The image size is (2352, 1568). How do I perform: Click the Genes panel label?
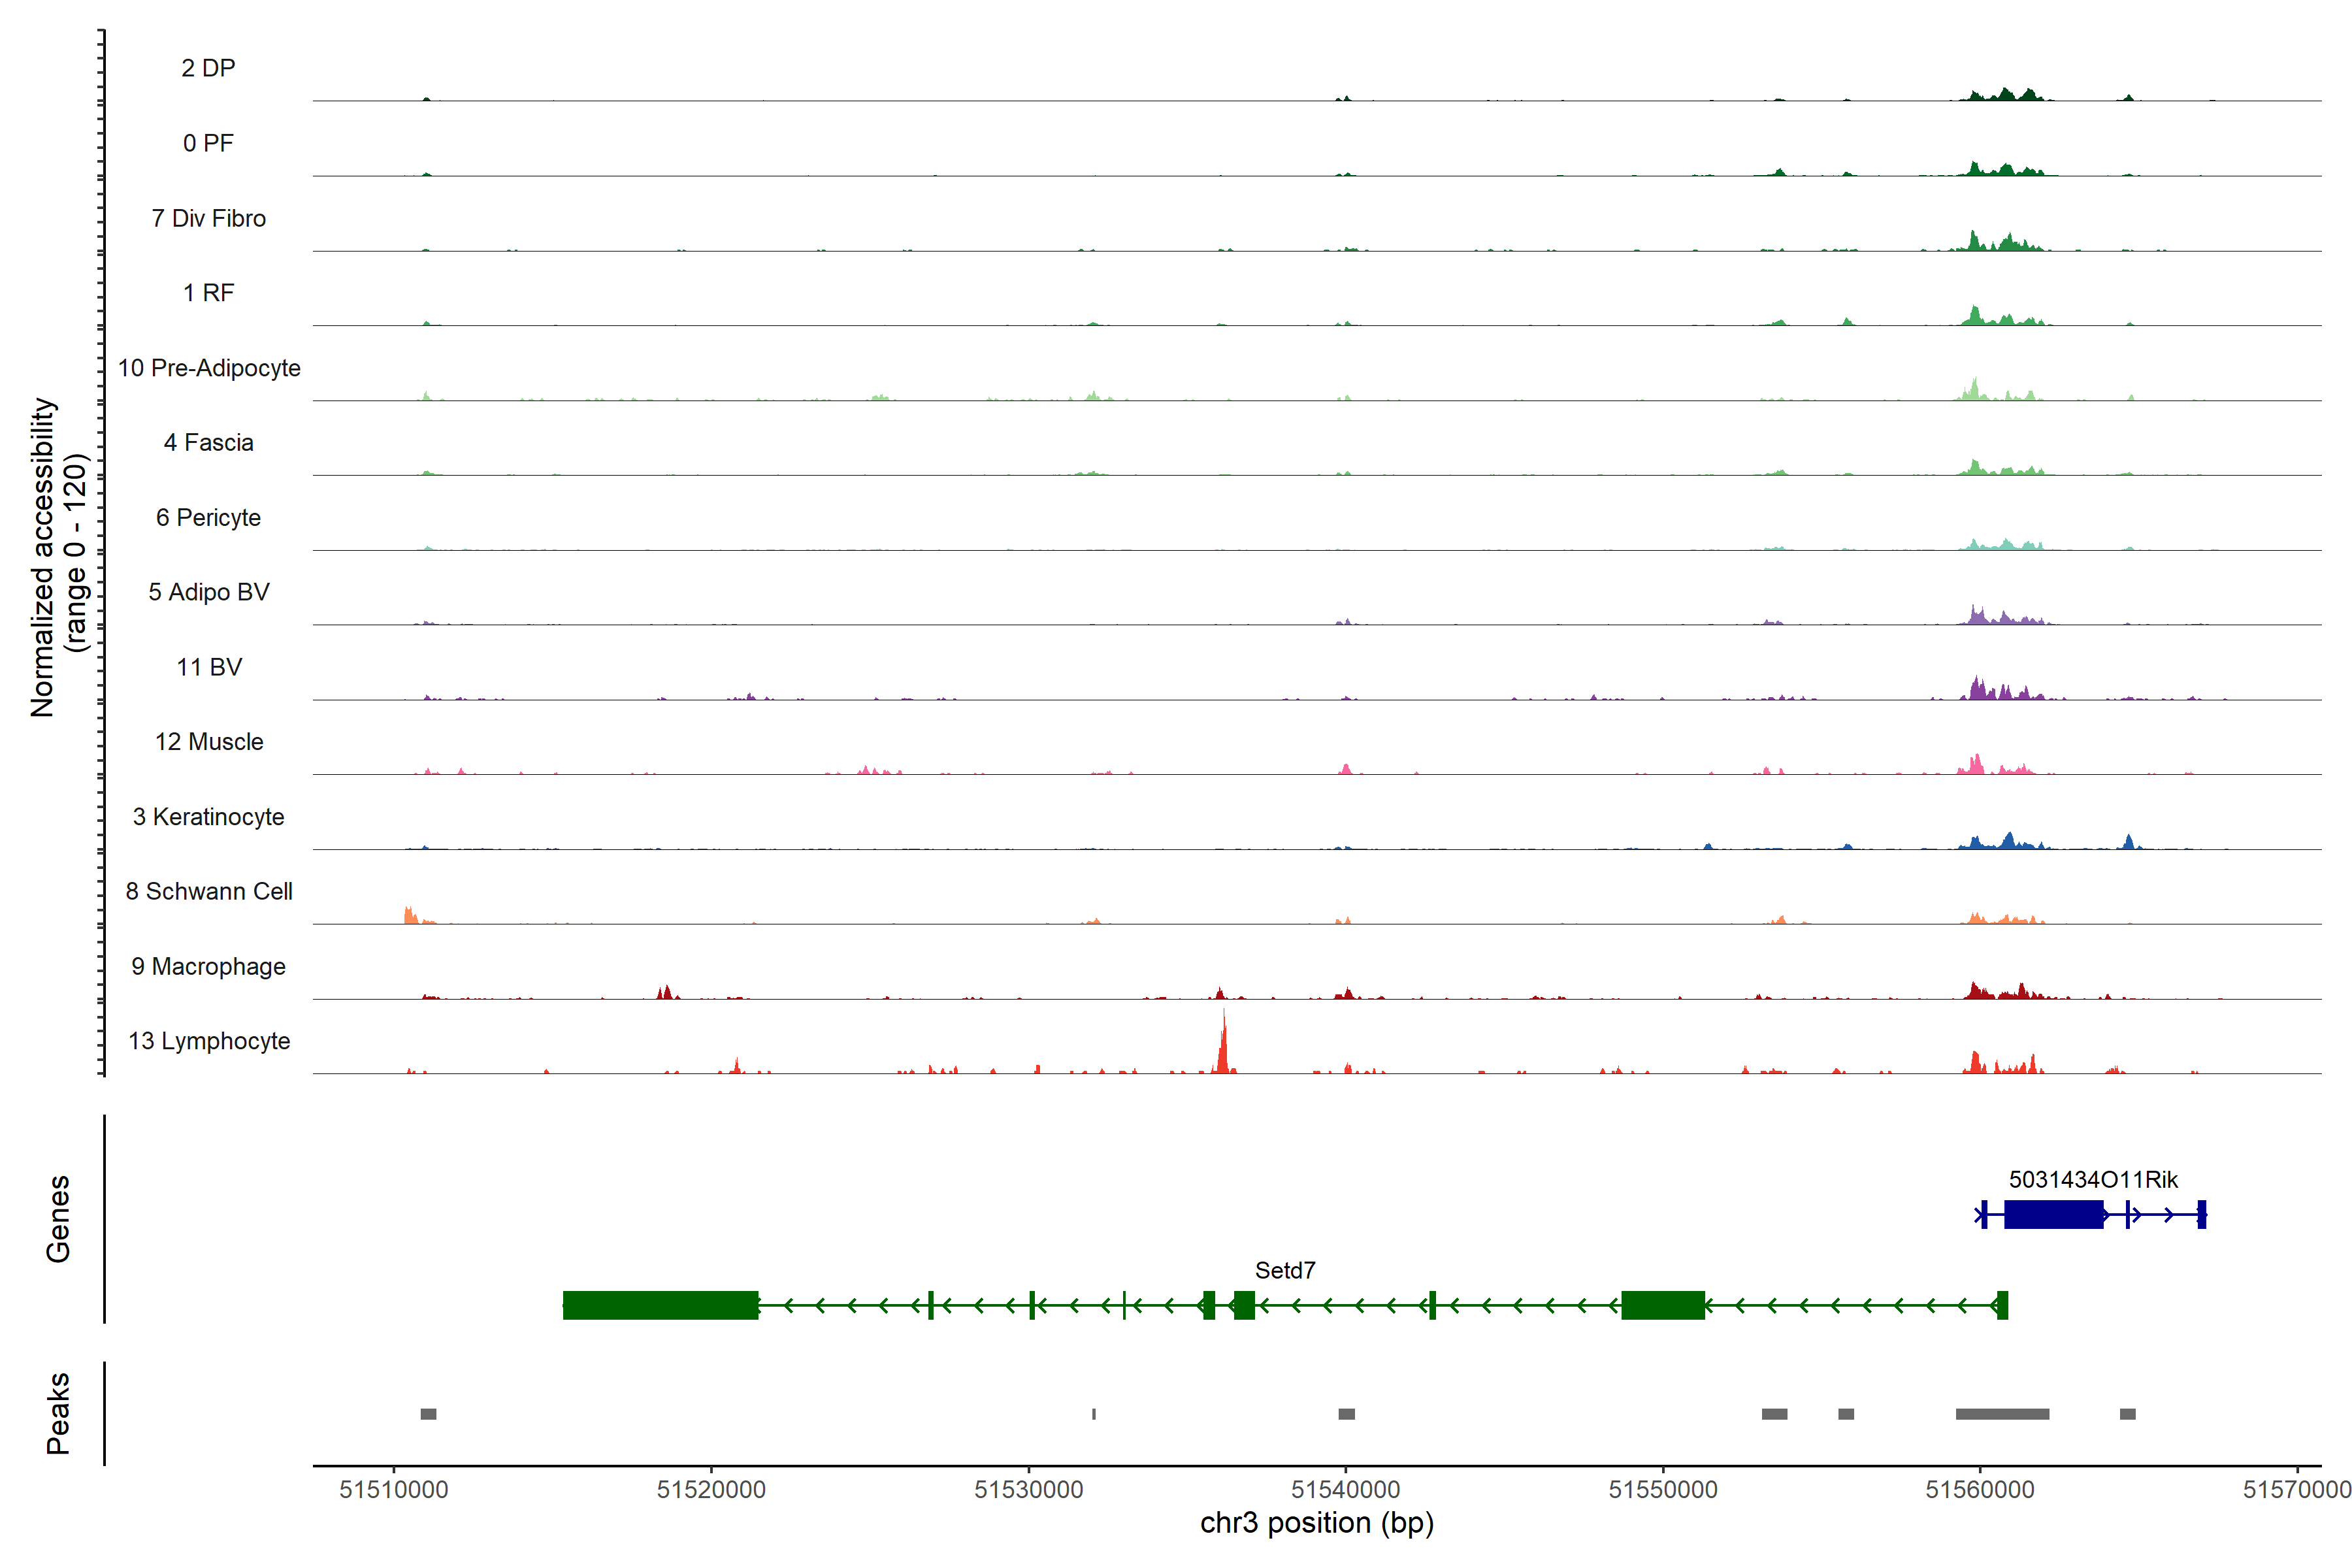[x=58, y=1218]
